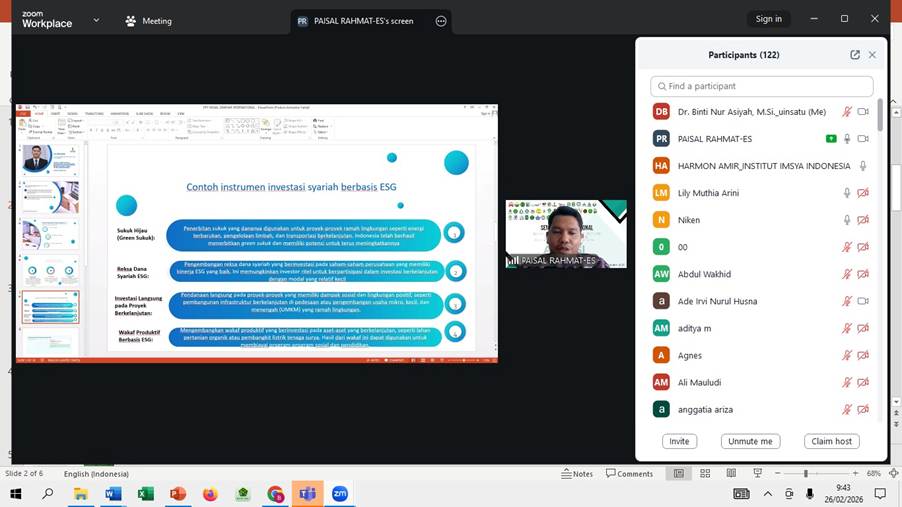Open Slide Sorter view in status bar
902x507 pixels.
(x=705, y=474)
